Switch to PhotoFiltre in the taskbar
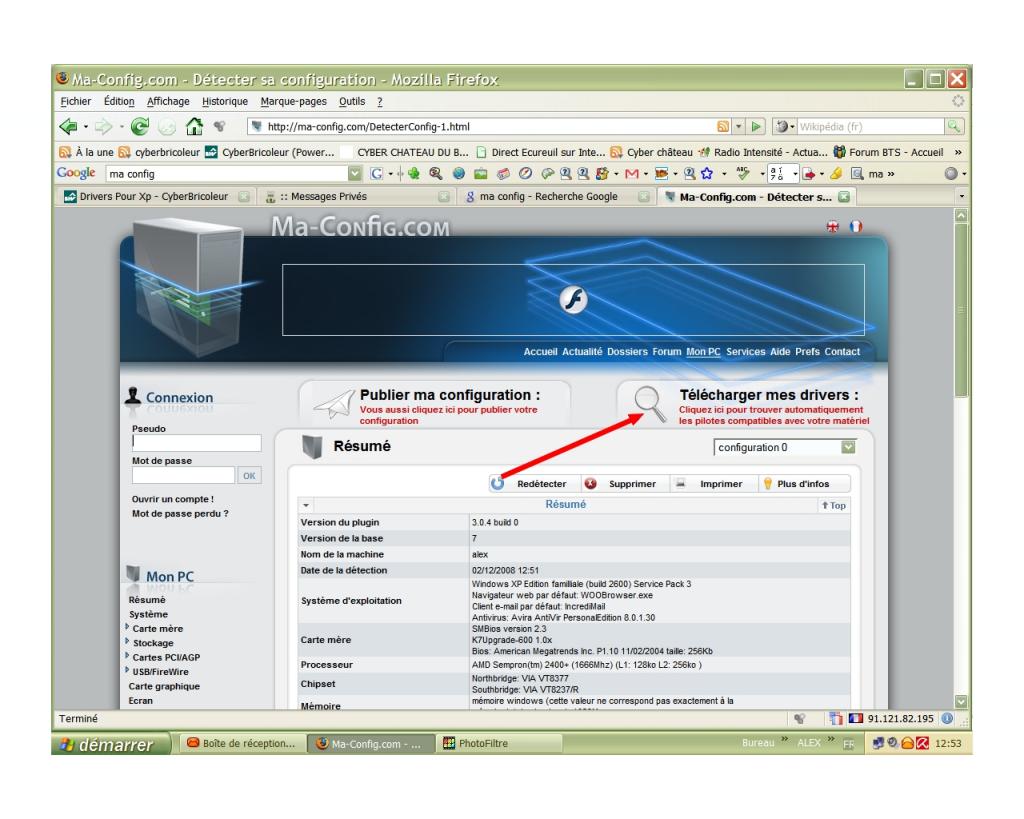This screenshot has width=1024, height=819. [x=500, y=743]
